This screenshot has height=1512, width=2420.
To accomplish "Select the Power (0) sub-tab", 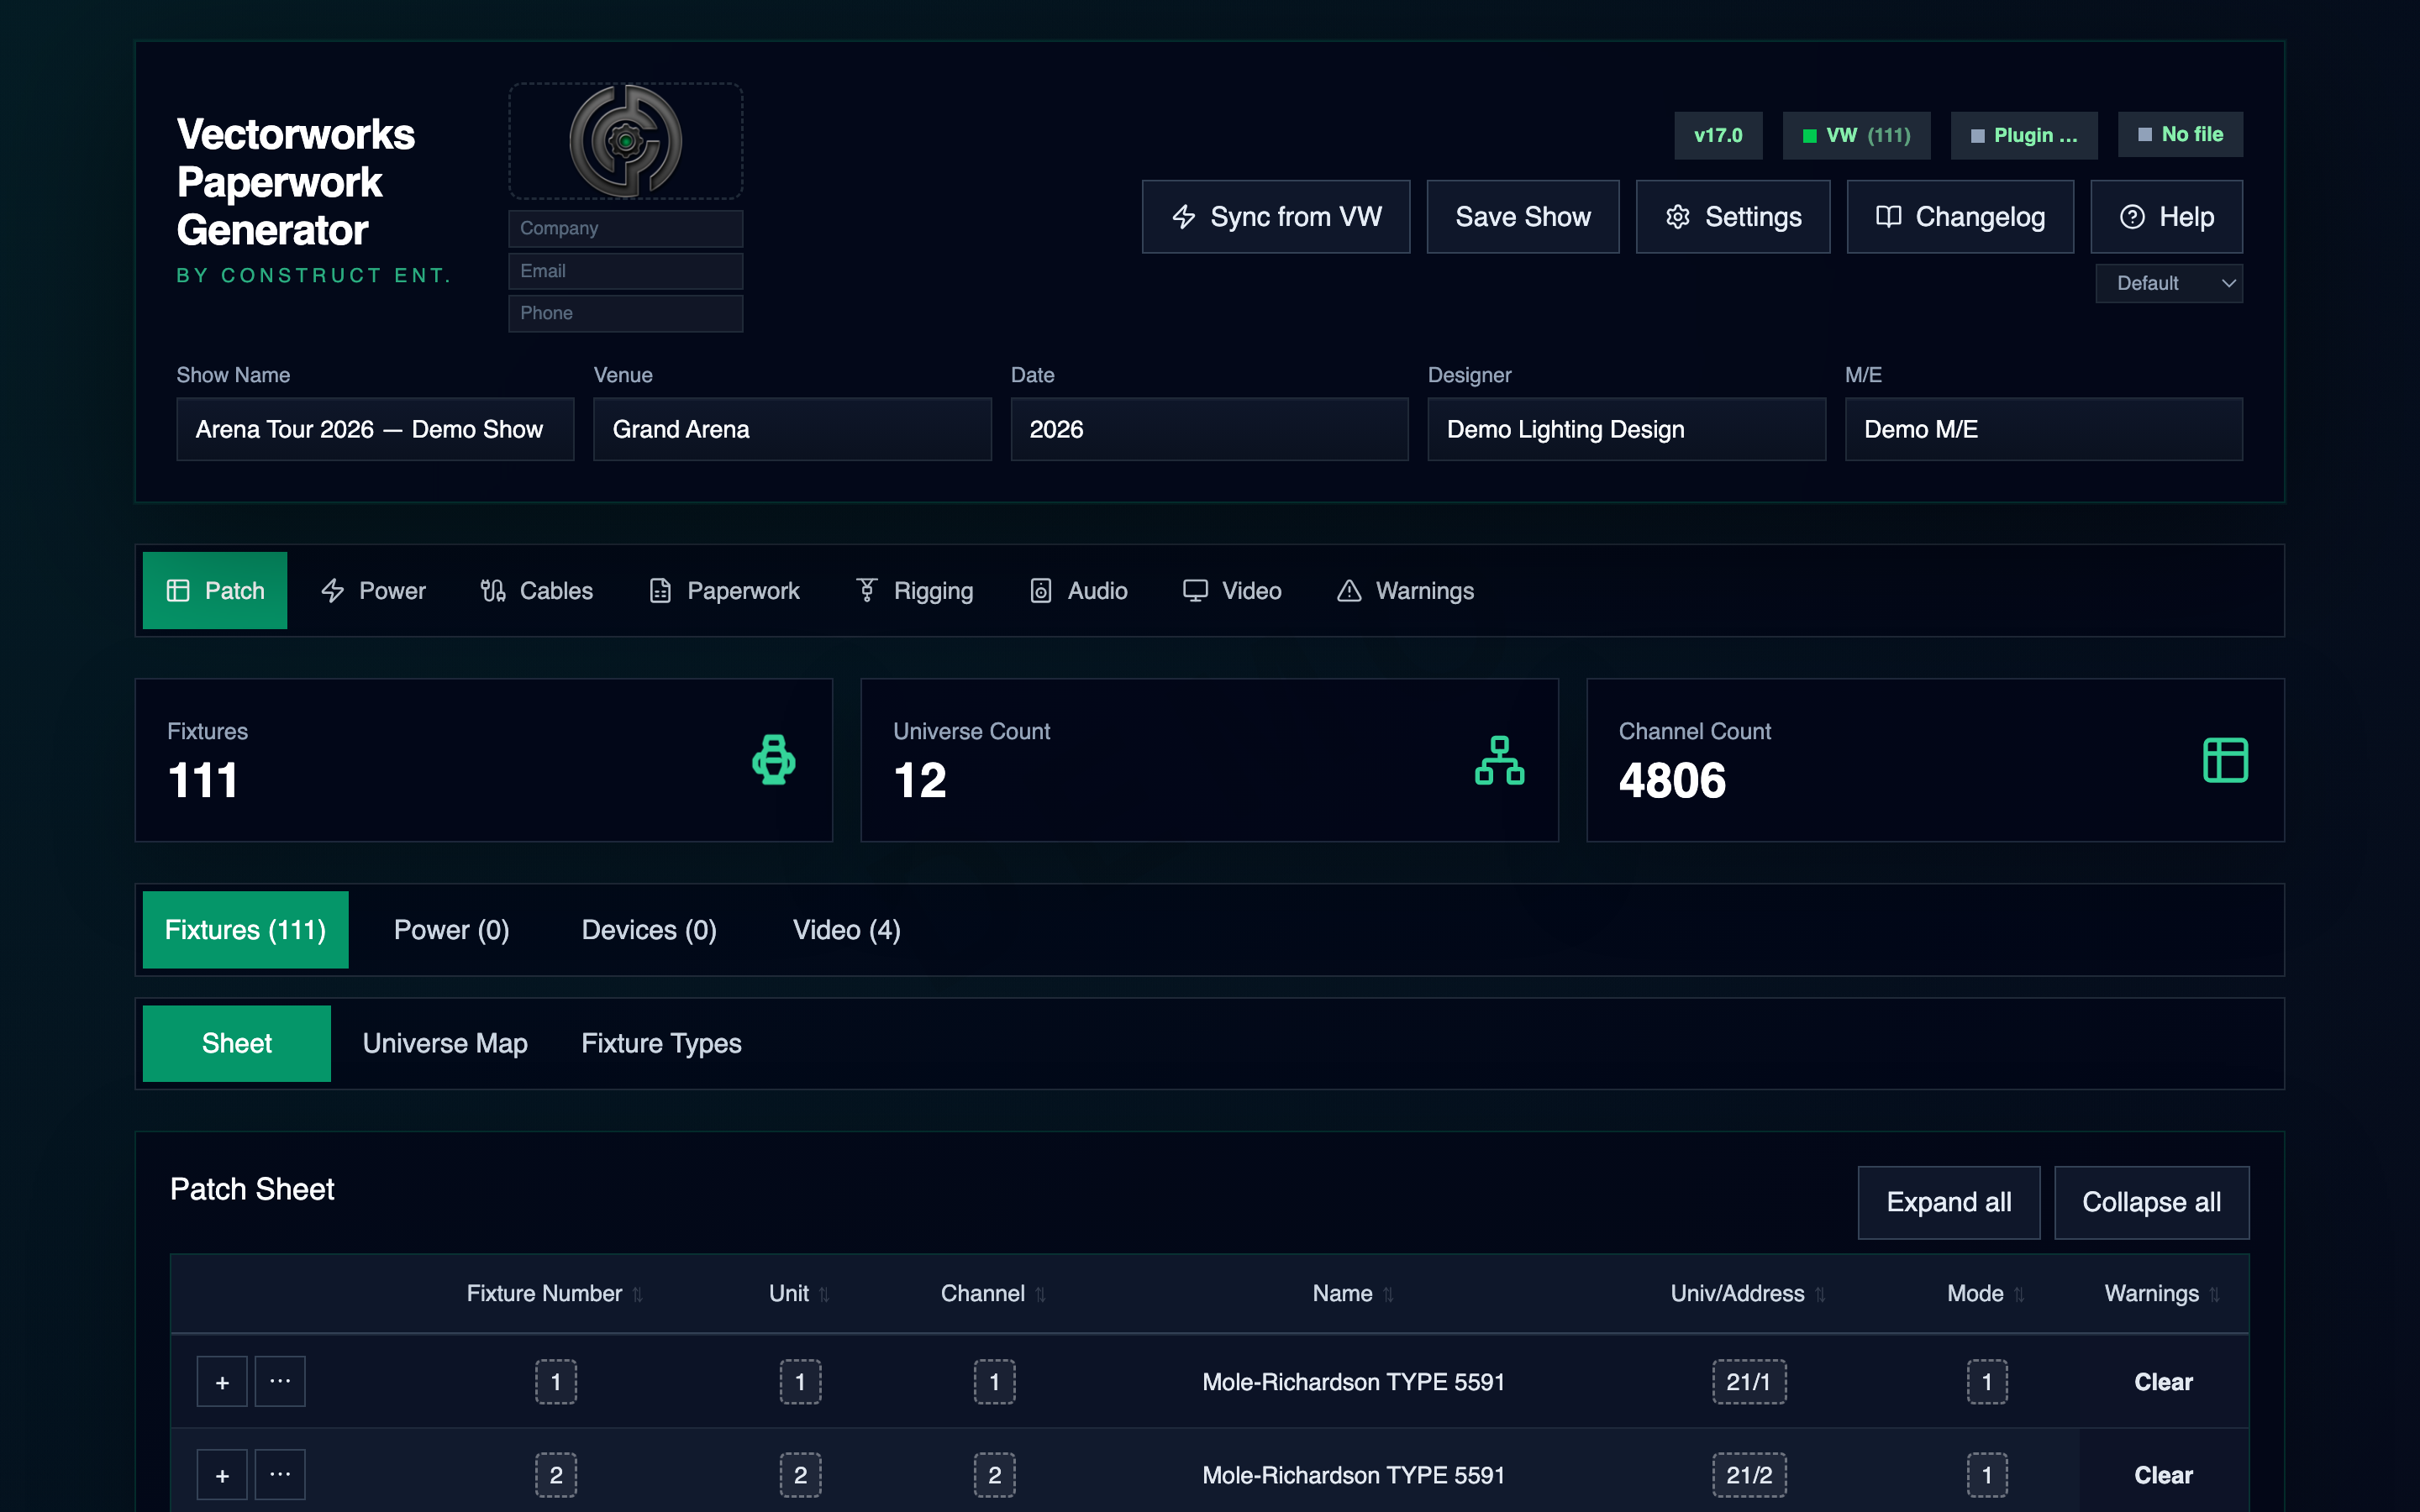I will tap(452, 930).
